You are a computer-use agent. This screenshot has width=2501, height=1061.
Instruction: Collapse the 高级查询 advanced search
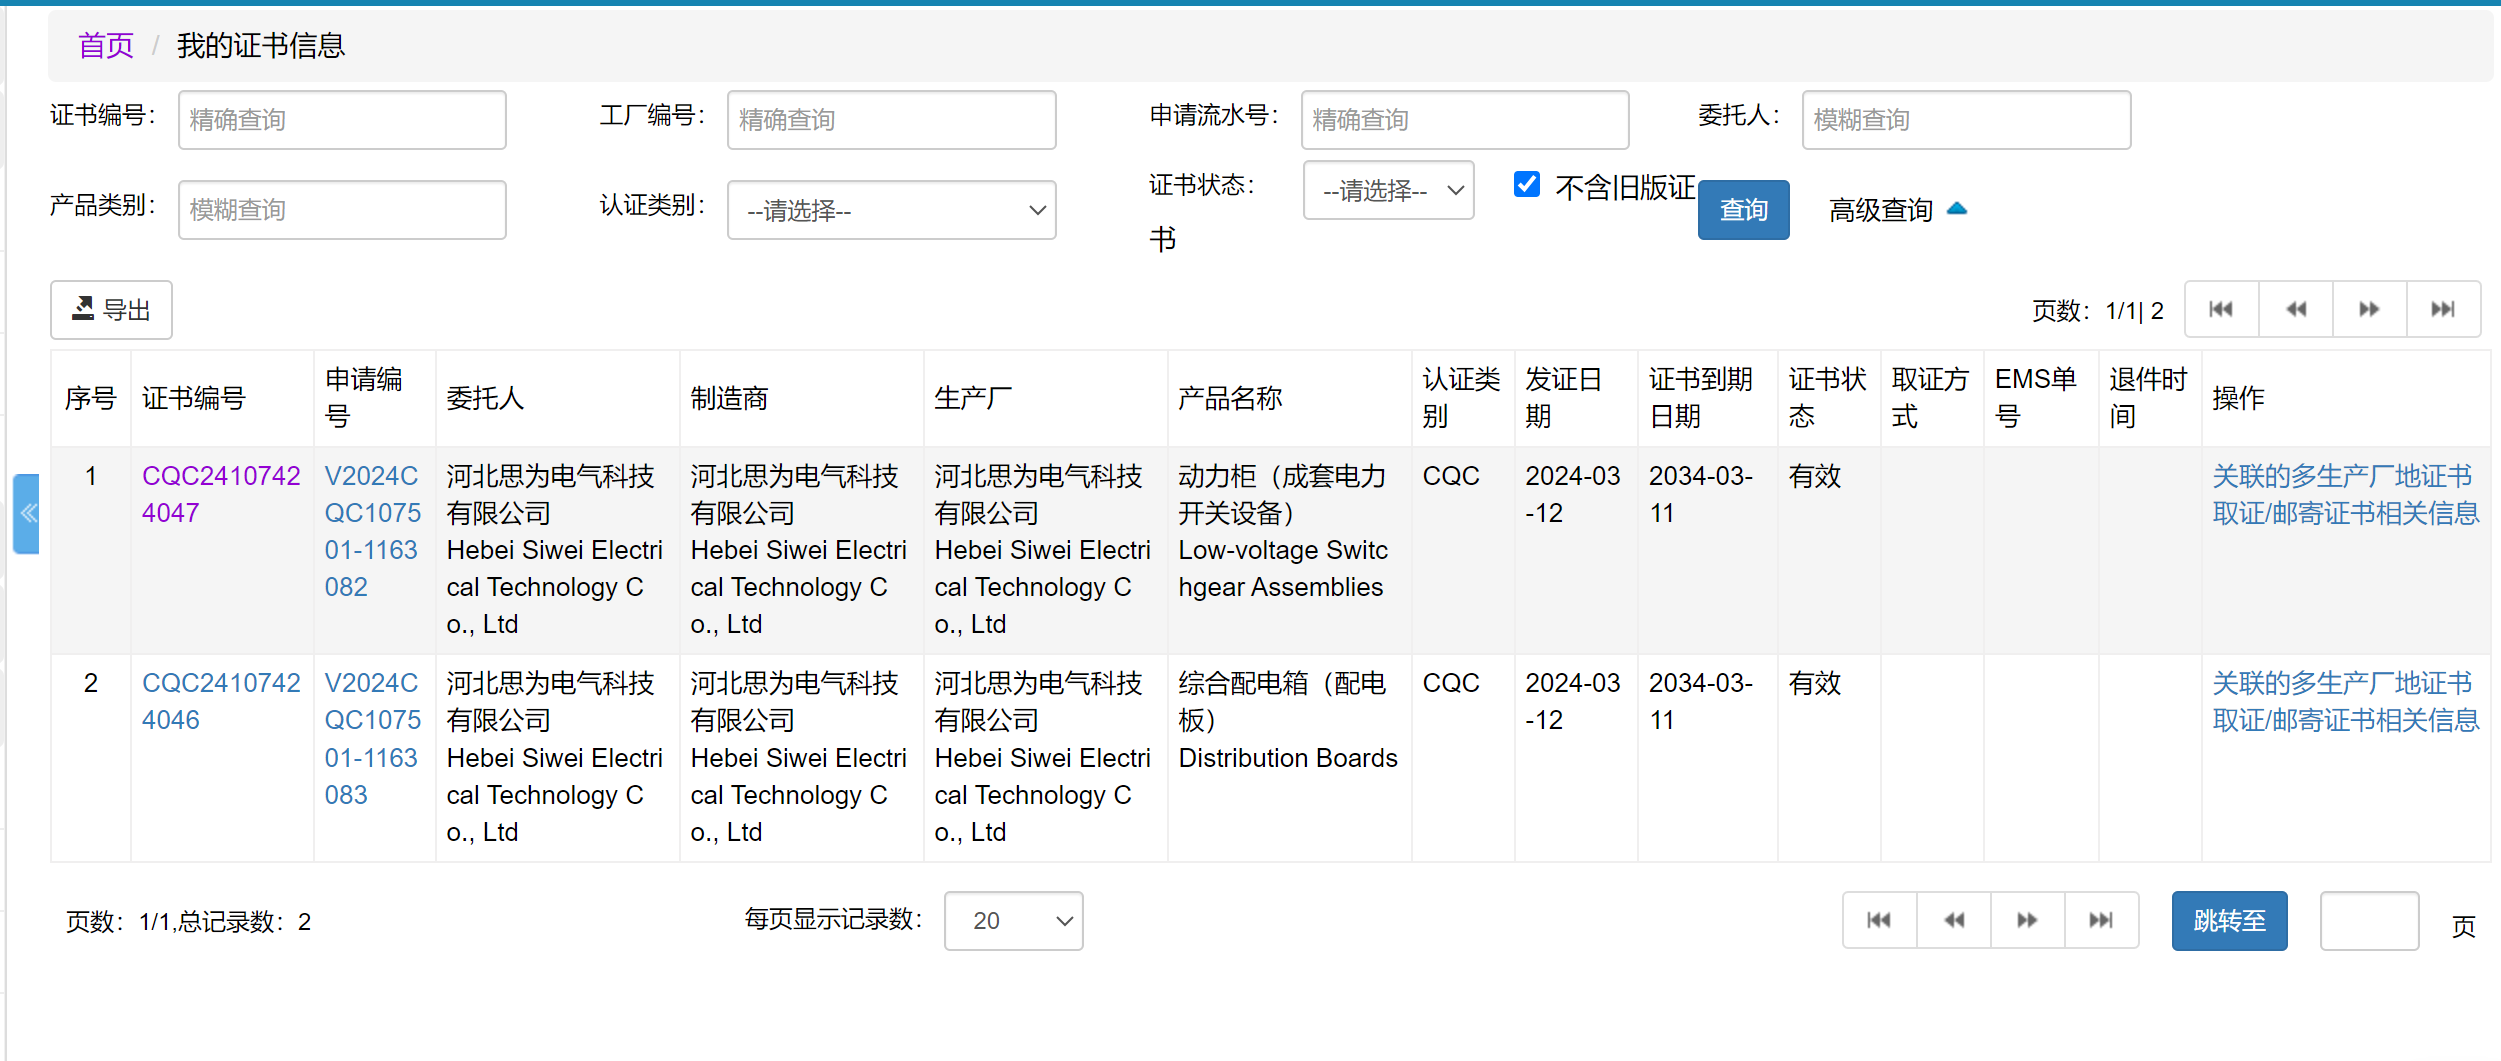point(1898,210)
